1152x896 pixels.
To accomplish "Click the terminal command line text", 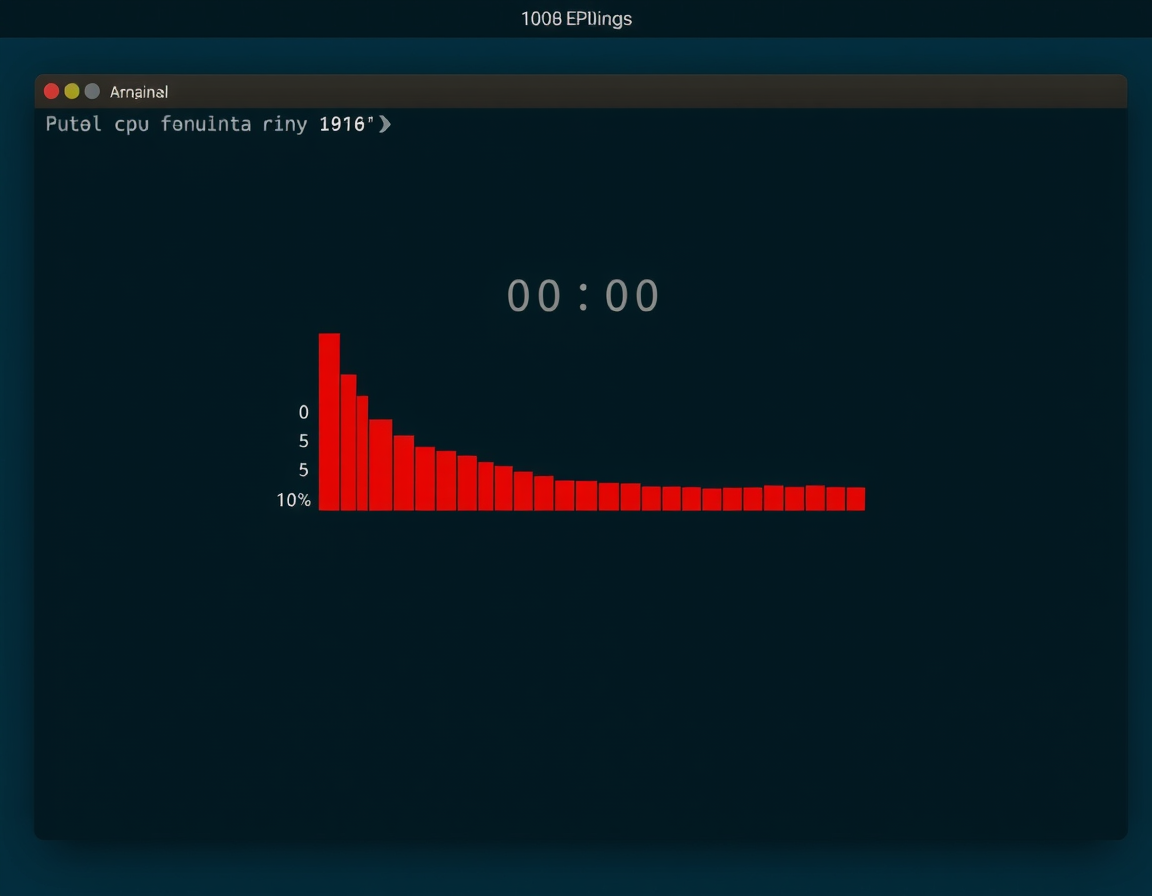I will coord(218,124).
